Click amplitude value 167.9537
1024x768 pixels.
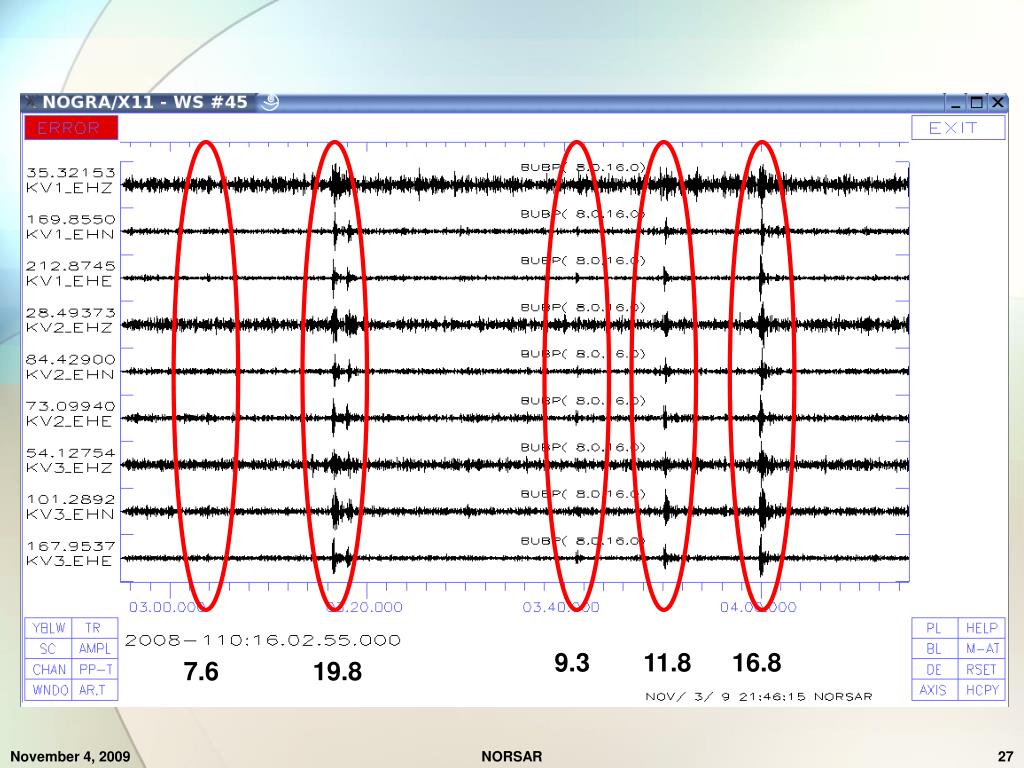coord(71,546)
